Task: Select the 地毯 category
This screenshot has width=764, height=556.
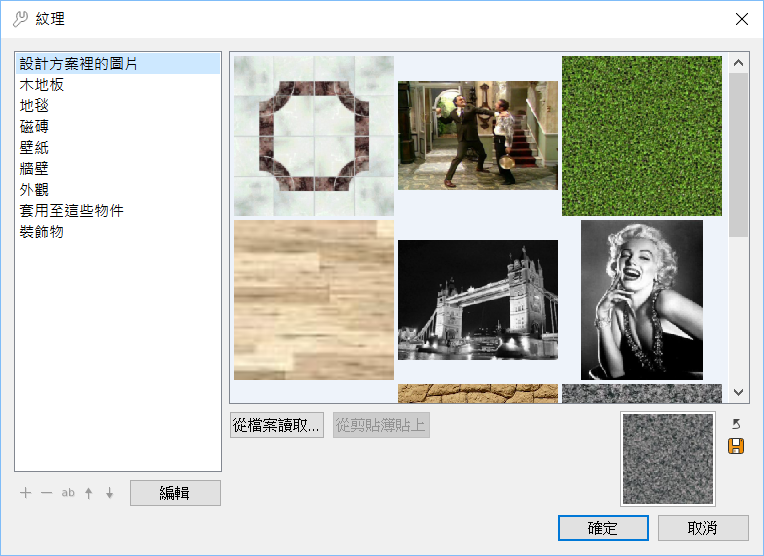Action: (34, 106)
